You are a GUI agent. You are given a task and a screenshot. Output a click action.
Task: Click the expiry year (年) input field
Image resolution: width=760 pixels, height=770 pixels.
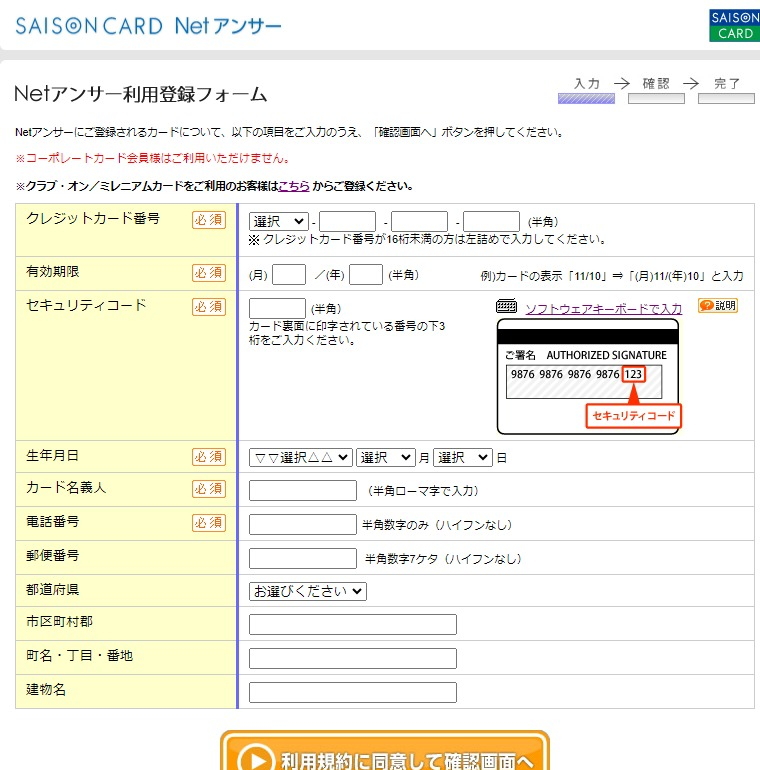366,275
